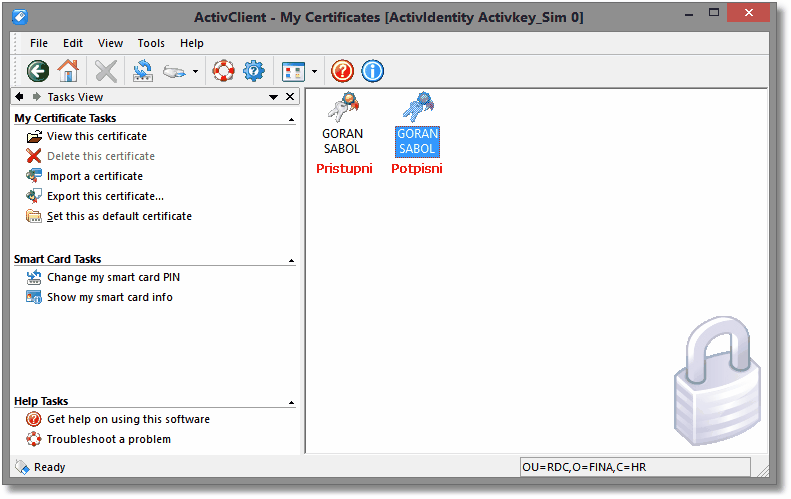The height and width of the screenshot is (499, 791).
Task: Click the Ready status bar text
Action: (x=49, y=467)
